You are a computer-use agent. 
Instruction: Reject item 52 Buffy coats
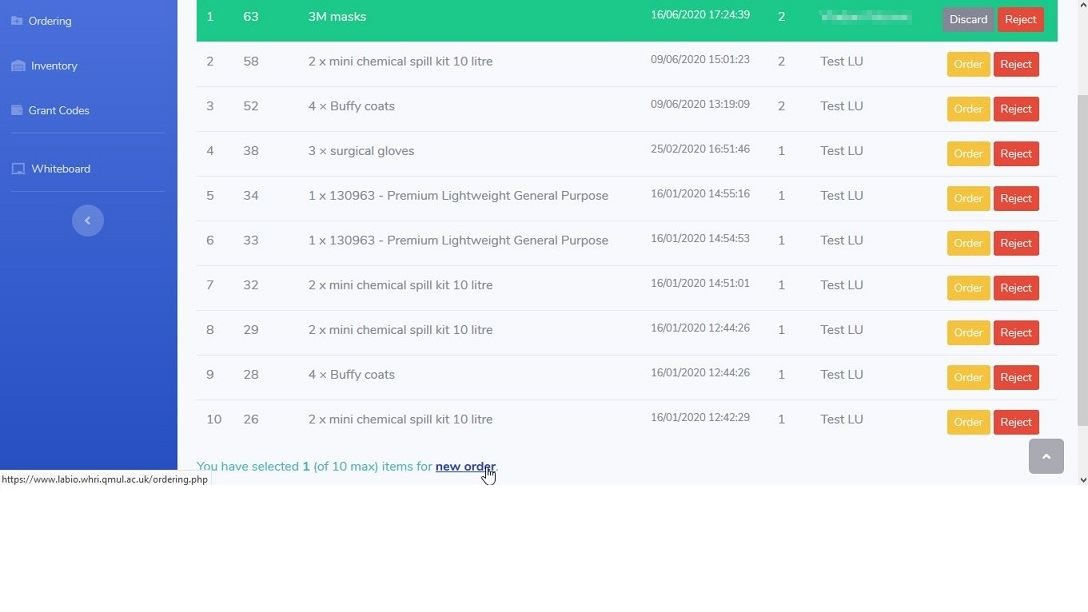coord(1016,109)
